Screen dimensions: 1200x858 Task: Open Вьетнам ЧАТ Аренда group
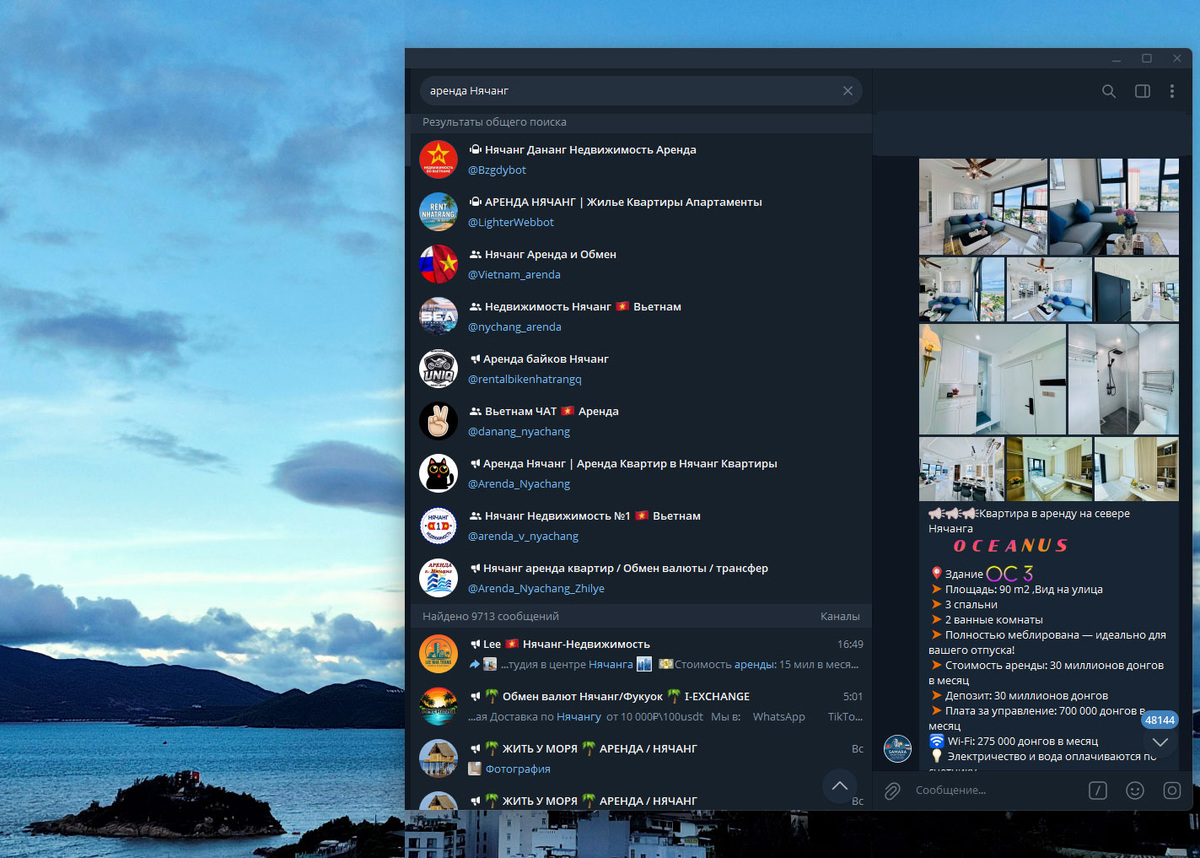pos(641,421)
